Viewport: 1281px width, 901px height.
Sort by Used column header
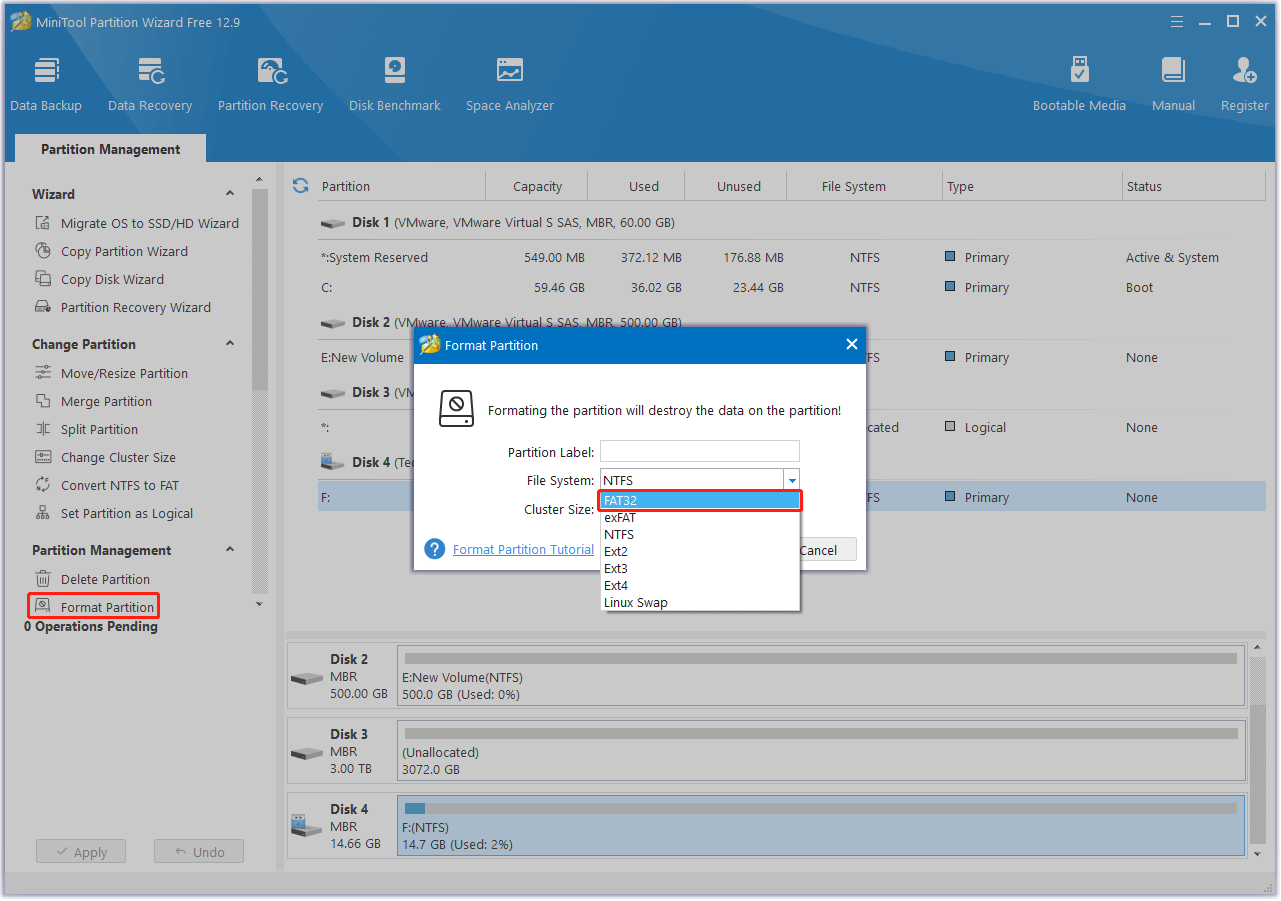643,186
